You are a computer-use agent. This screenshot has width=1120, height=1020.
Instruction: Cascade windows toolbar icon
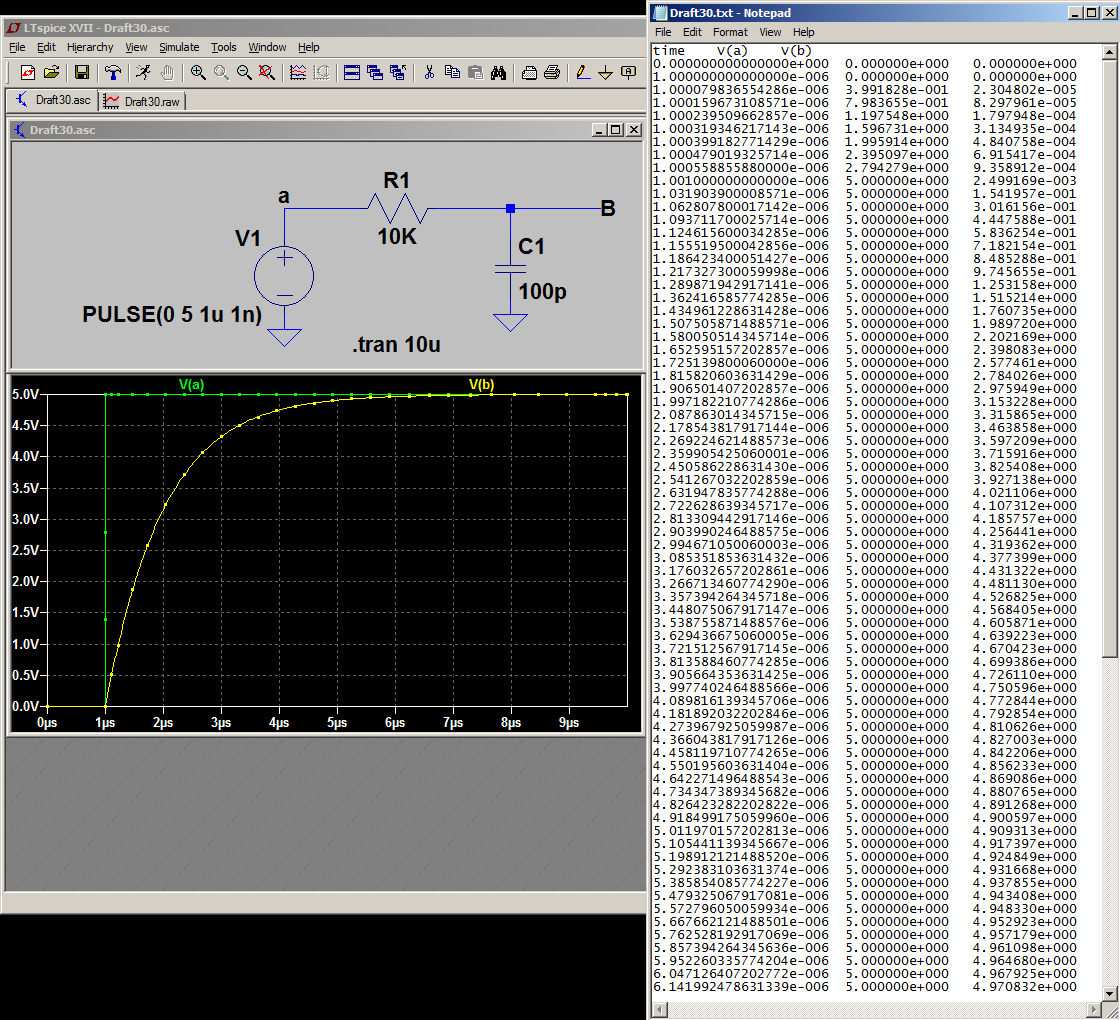click(x=374, y=73)
